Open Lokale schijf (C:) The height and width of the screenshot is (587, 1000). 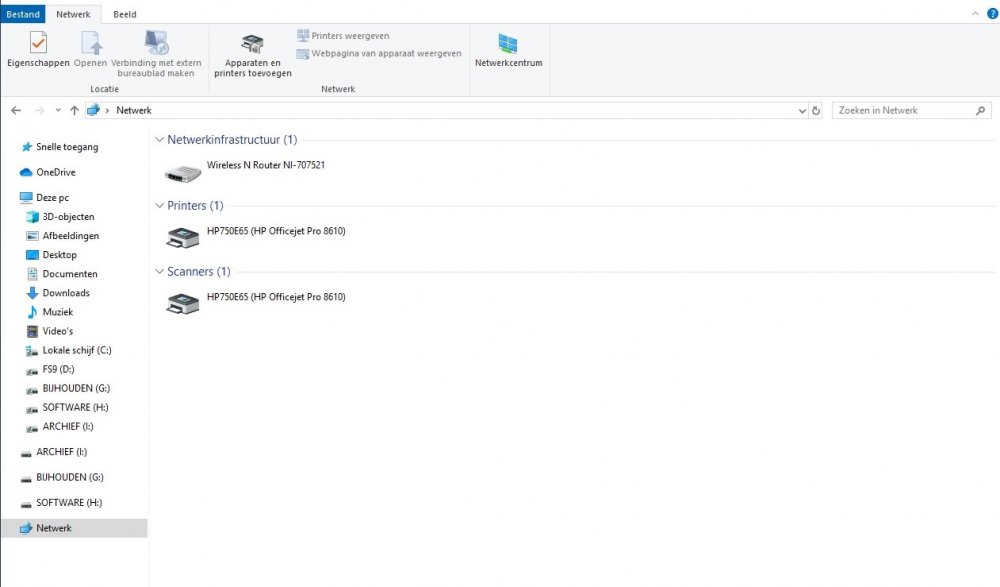point(77,350)
